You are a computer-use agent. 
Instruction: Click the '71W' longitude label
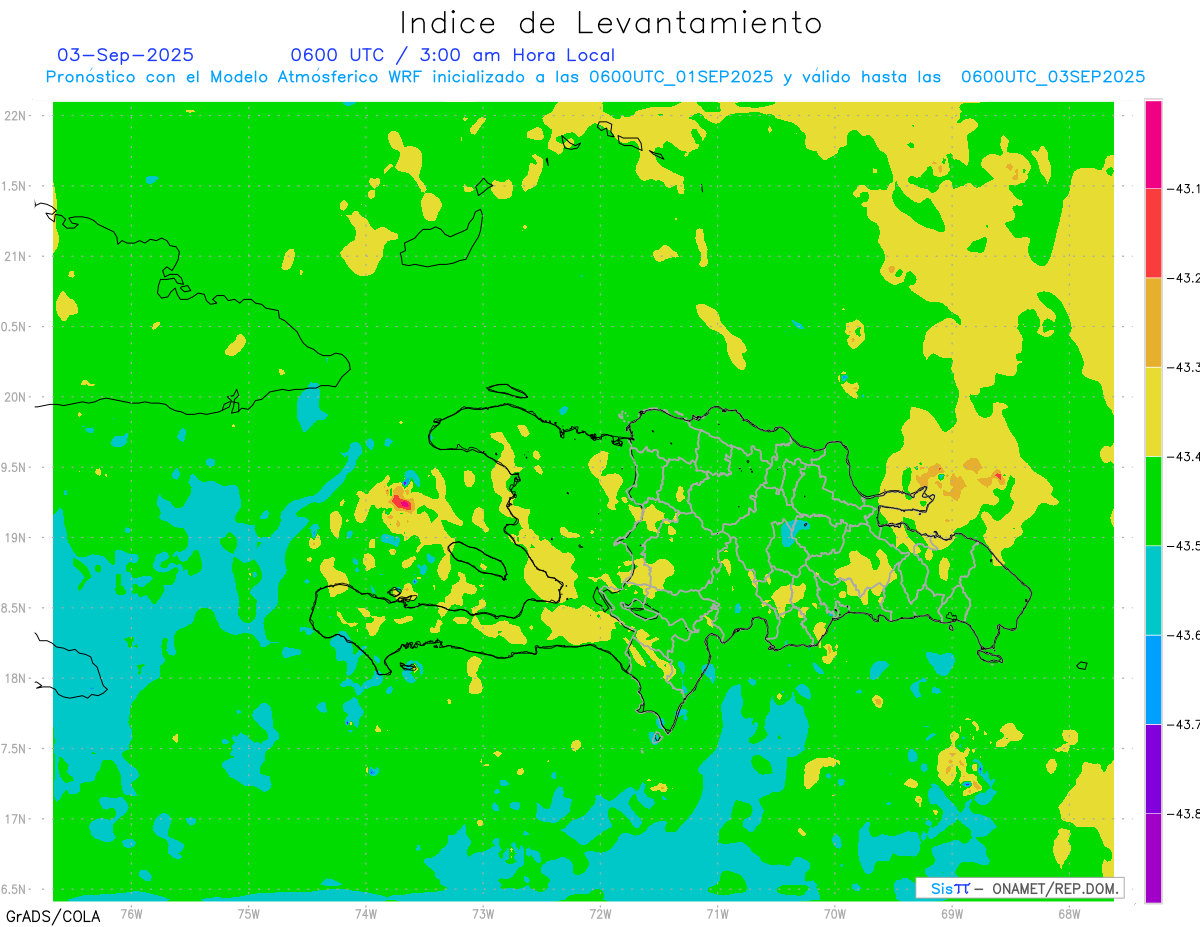coord(717,913)
